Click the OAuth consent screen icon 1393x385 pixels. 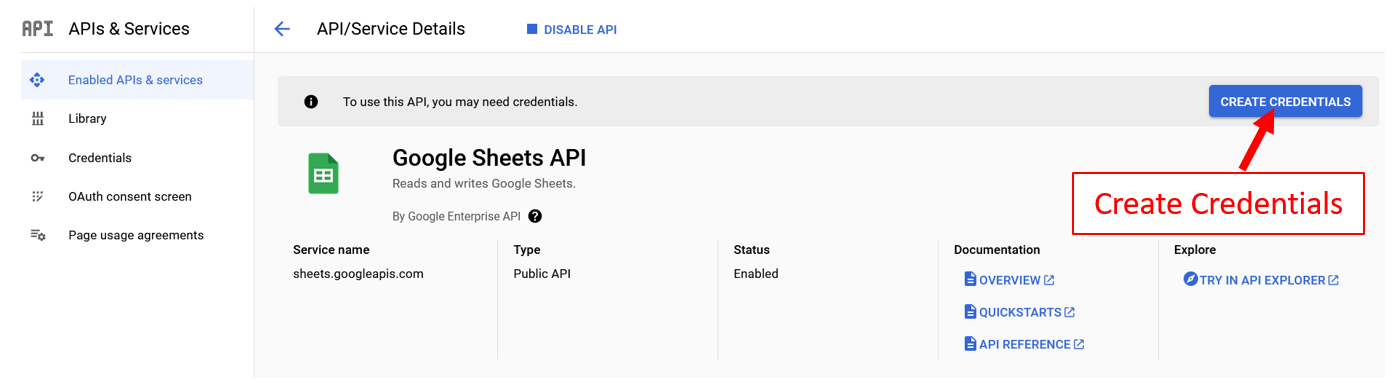(38, 197)
